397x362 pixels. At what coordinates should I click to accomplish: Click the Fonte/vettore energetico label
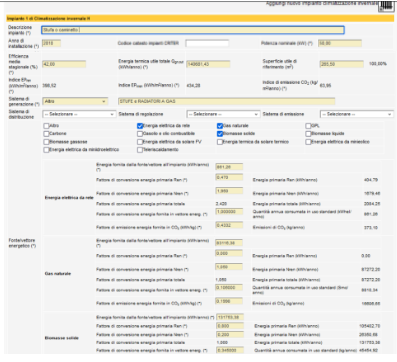[22, 243]
